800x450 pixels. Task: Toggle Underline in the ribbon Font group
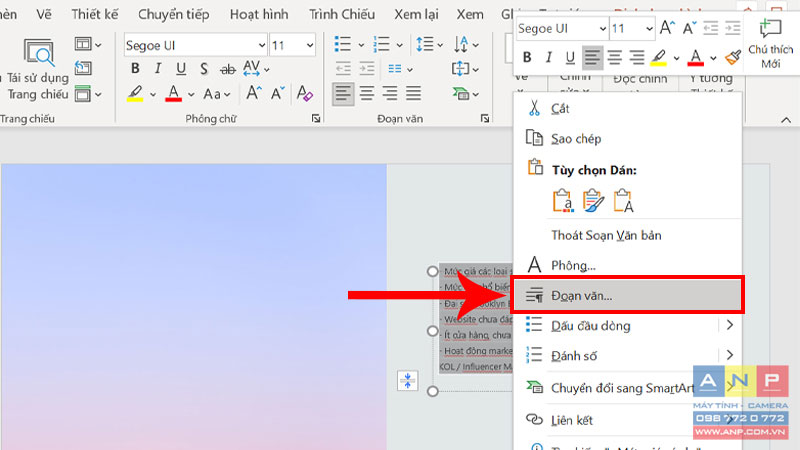[181, 68]
